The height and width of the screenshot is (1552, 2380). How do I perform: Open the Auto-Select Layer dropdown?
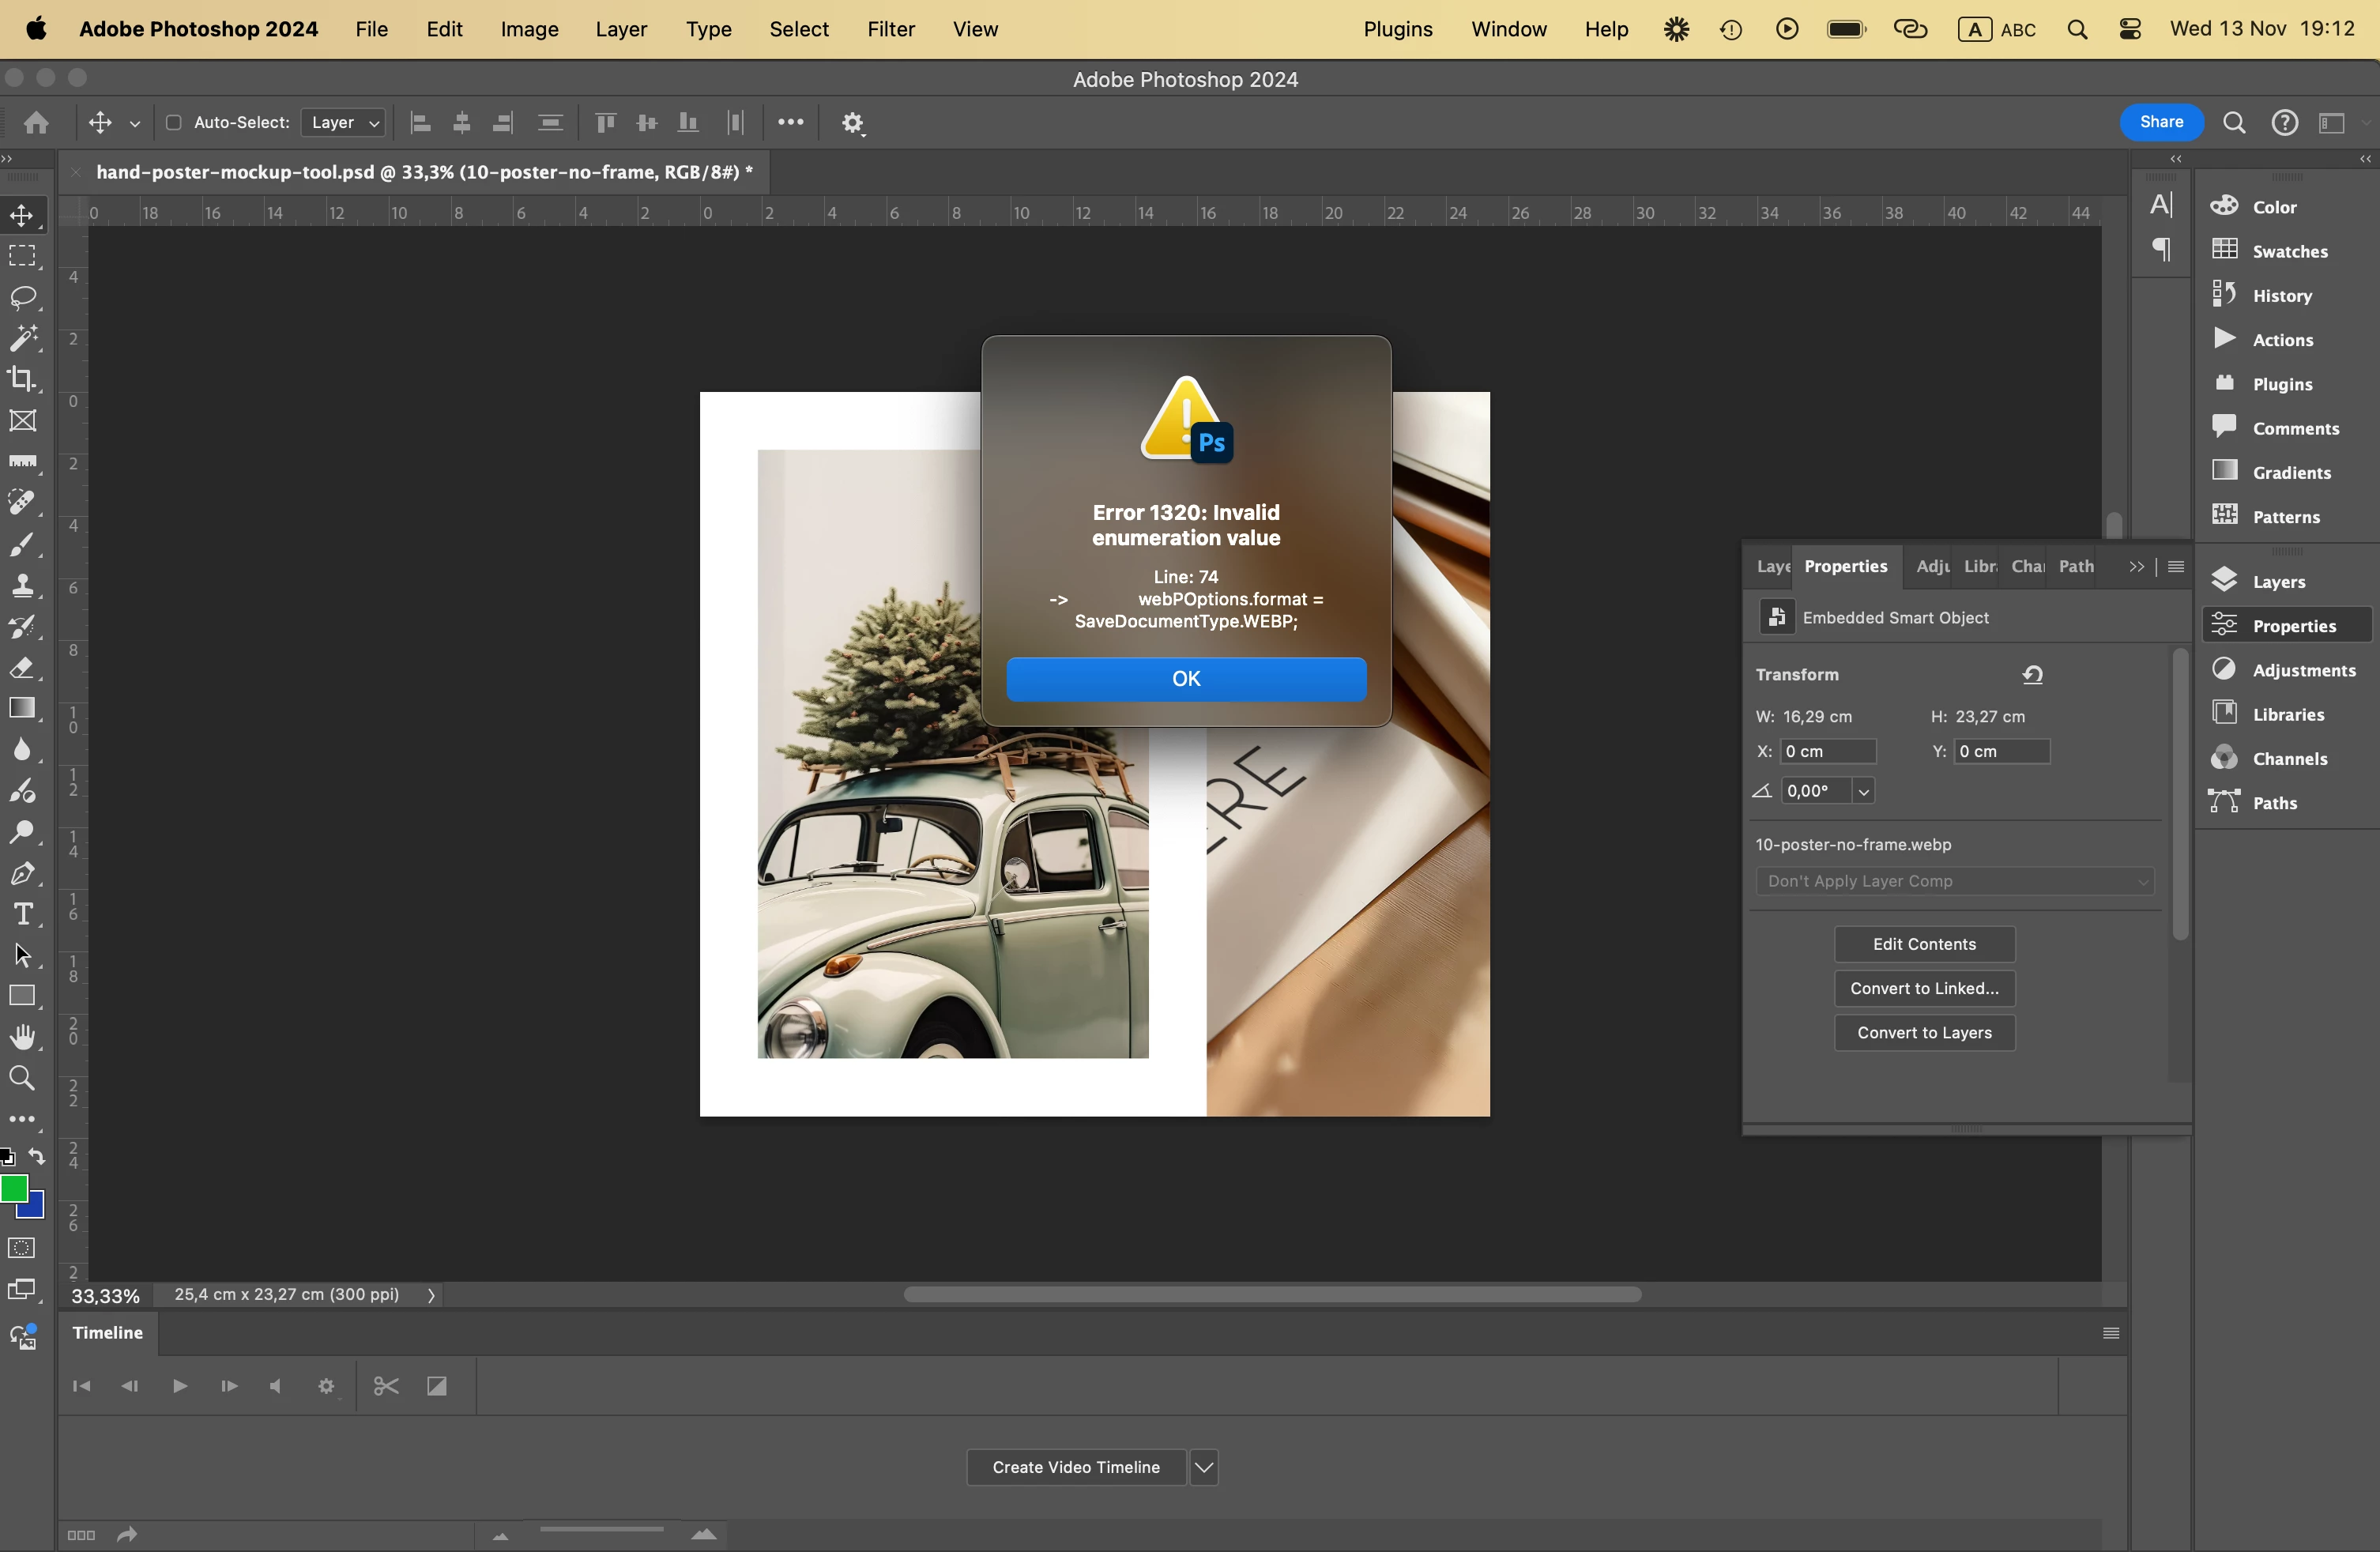344,123
